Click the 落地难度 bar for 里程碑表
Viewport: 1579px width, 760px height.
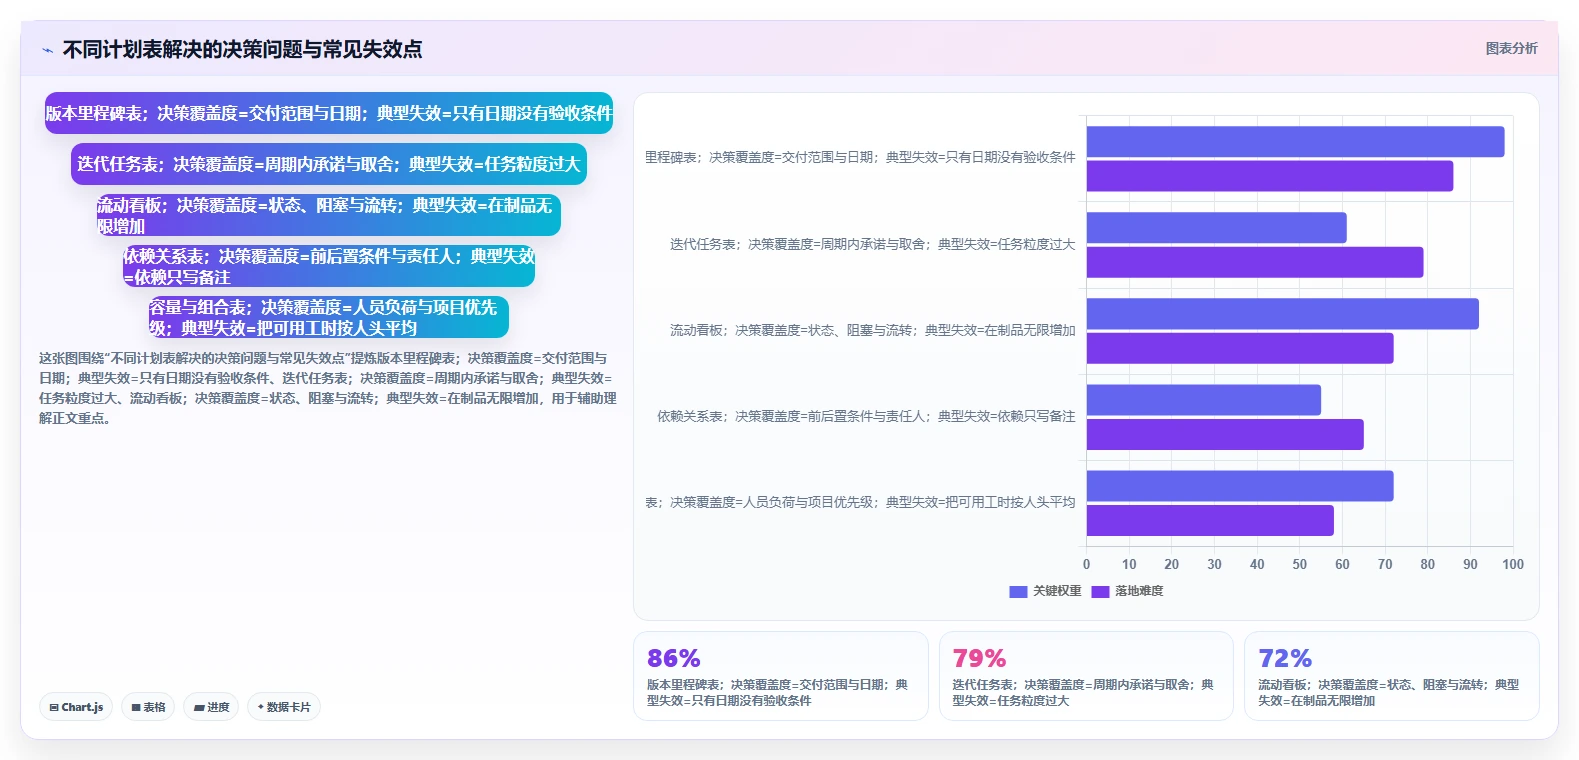[1270, 176]
